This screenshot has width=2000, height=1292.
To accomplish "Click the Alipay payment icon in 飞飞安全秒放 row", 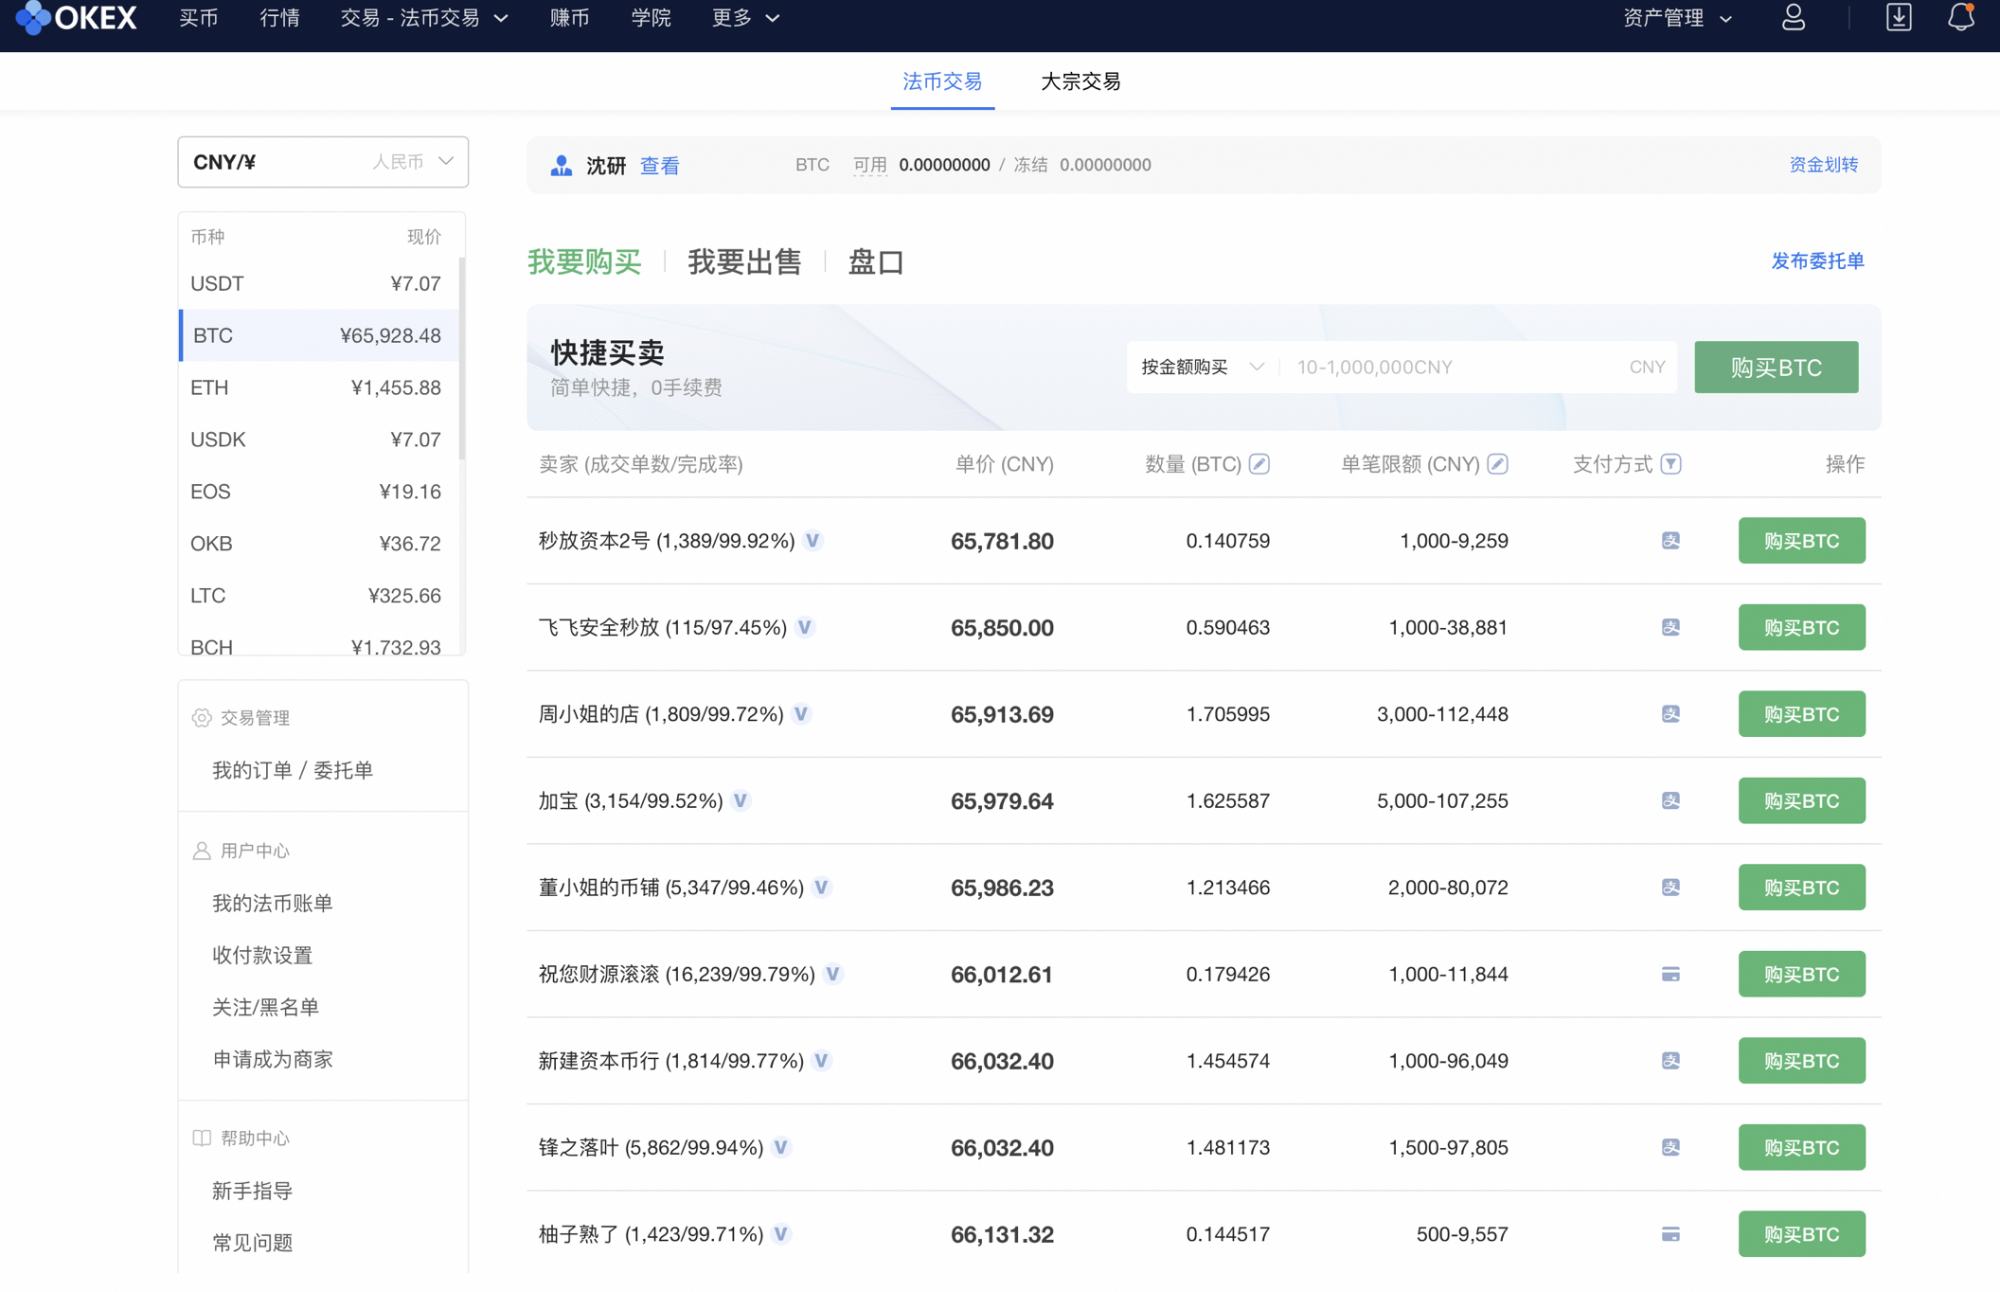I will (1671, 627).
